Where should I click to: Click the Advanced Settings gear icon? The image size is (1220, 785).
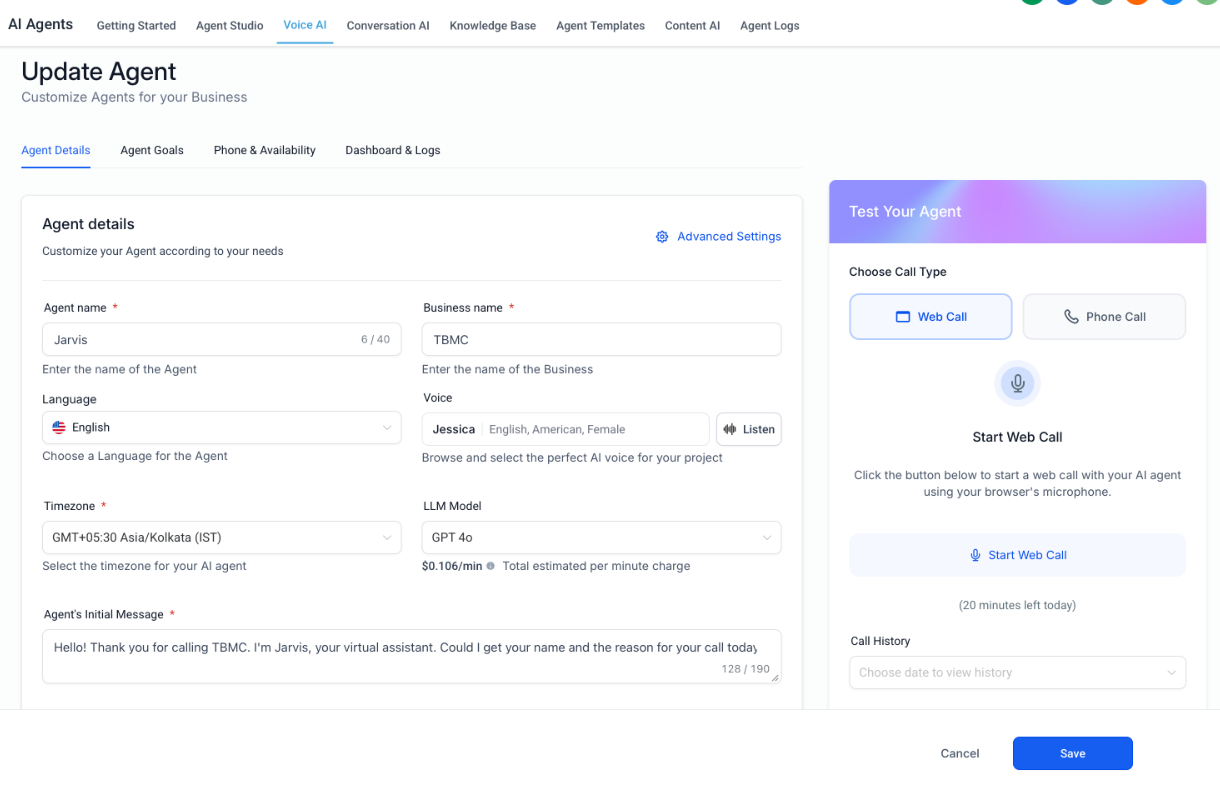coord(662,237)
